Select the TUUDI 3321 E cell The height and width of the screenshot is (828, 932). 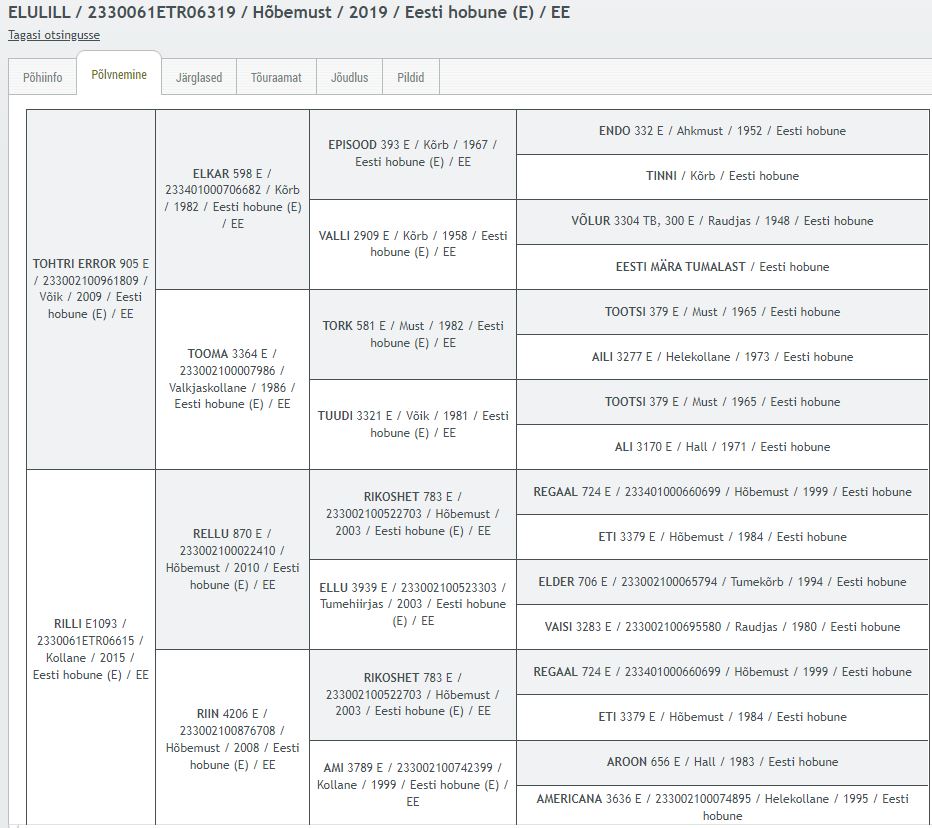(413, 424)
